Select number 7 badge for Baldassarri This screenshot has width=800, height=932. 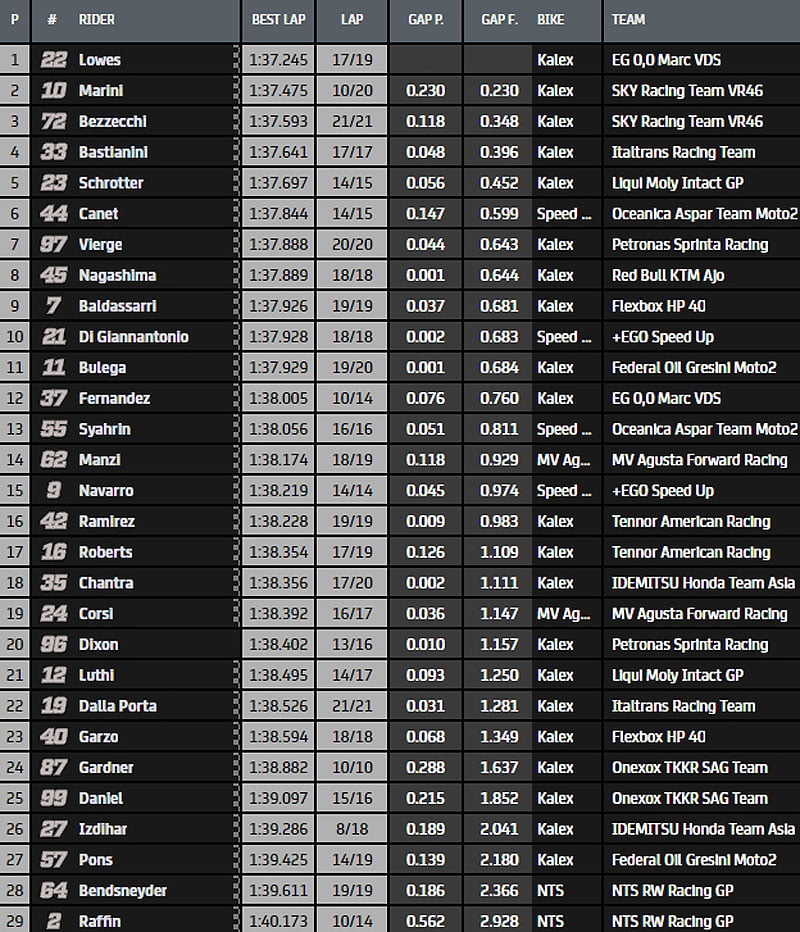tap(54, 306)
